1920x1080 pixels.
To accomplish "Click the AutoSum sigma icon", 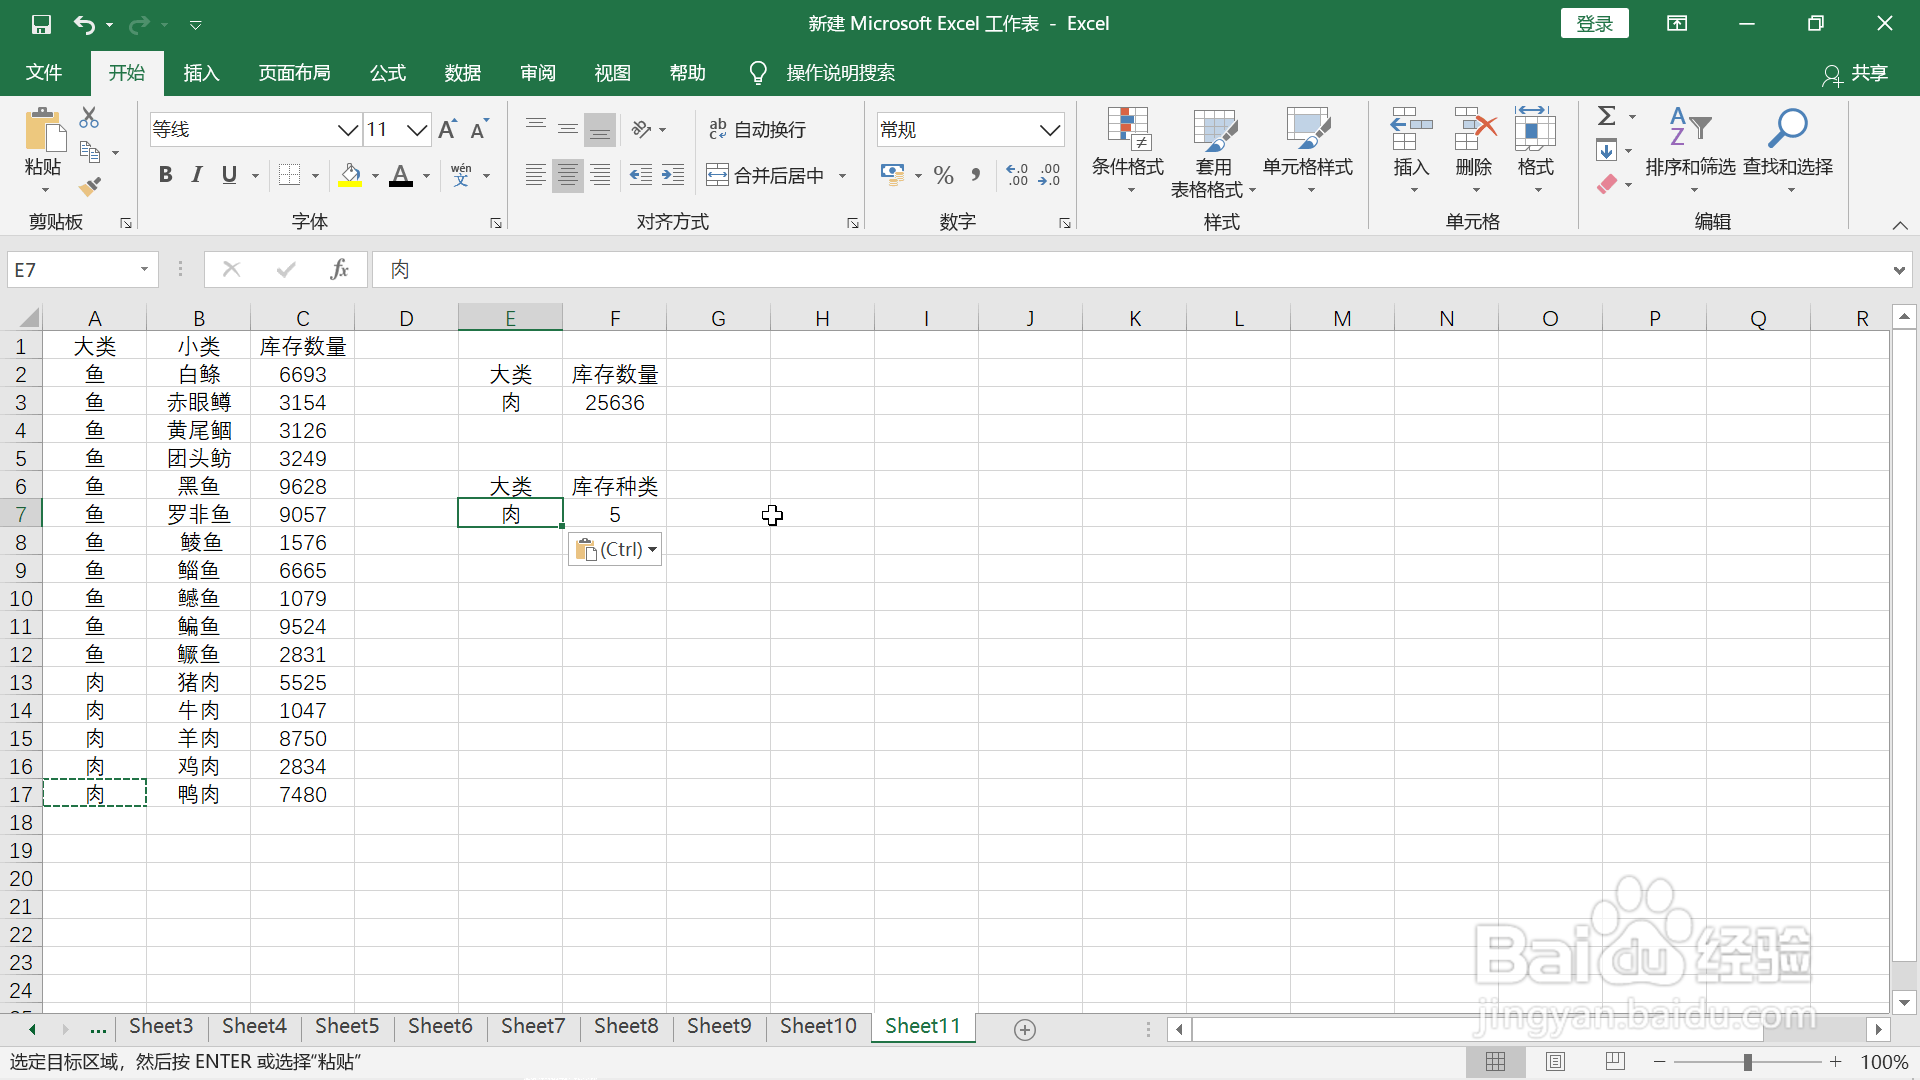I will [x=1606, y=116].
